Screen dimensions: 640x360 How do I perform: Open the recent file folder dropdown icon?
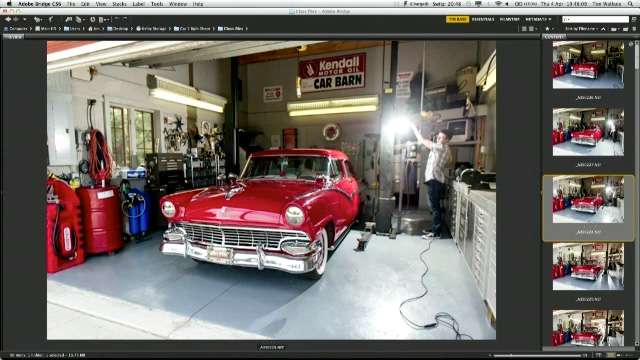click(x=614, y=29)
